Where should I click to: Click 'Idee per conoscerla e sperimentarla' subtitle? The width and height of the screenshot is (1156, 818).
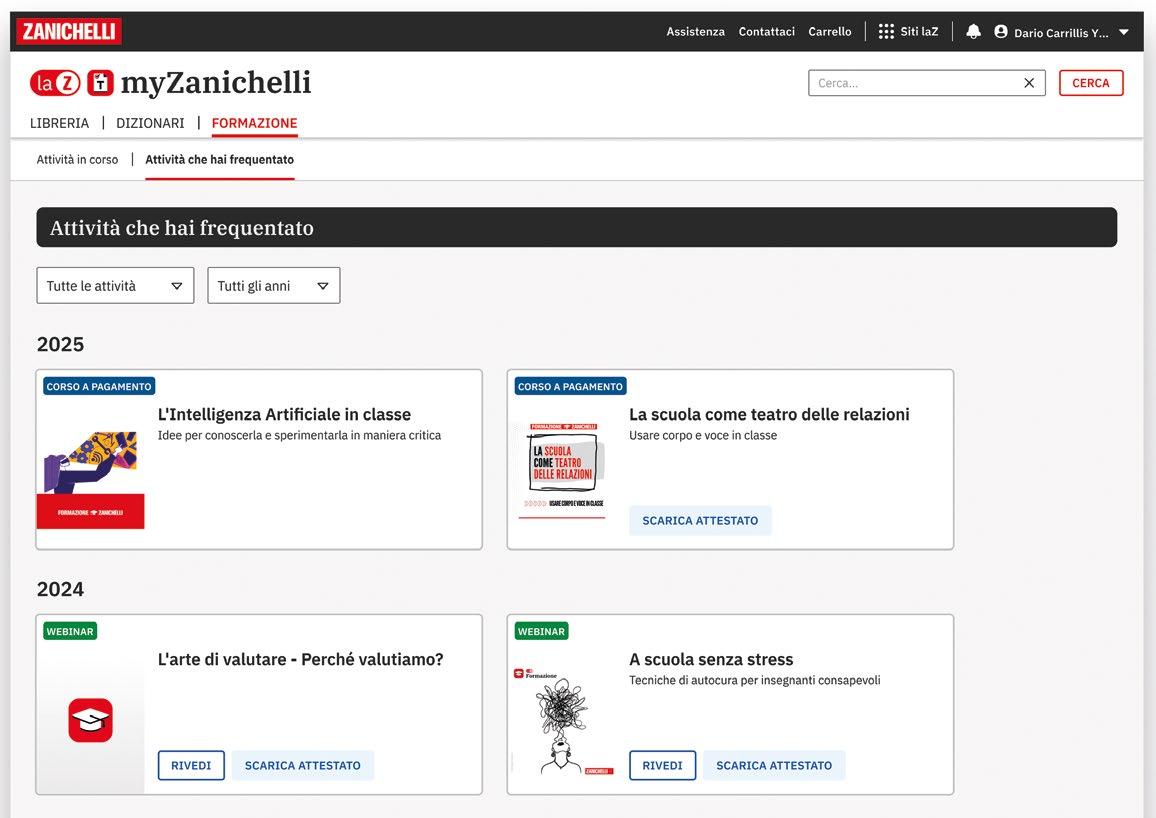pos(299,436)
